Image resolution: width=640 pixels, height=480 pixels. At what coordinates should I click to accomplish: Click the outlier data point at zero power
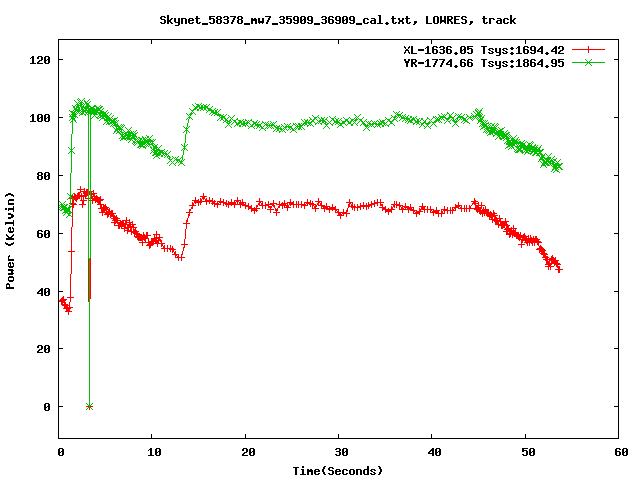(89, 407)
